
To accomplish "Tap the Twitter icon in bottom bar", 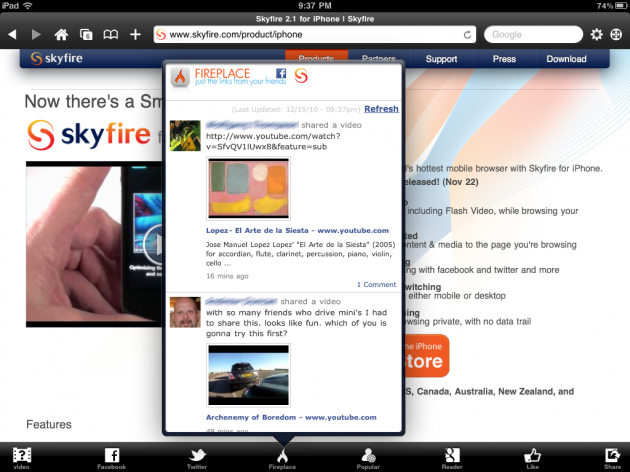I will pyautogui.click(x=197, y=456).
